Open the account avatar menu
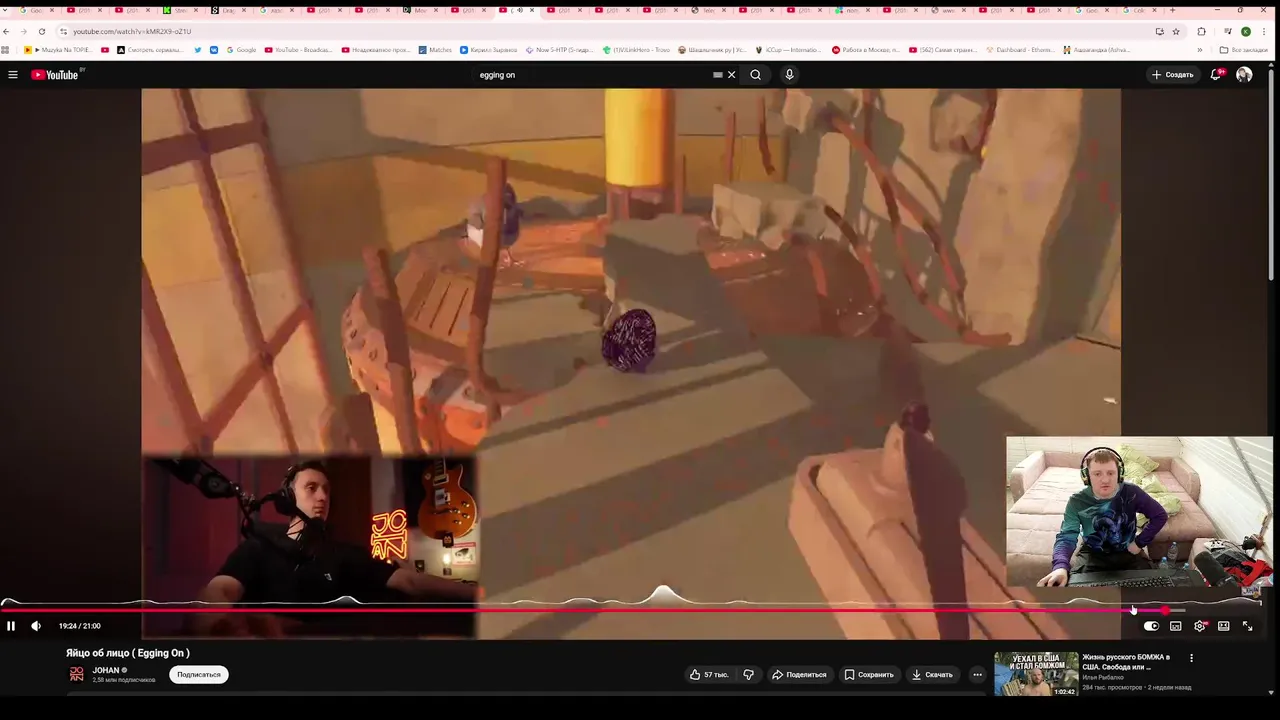 [1244, 75]
